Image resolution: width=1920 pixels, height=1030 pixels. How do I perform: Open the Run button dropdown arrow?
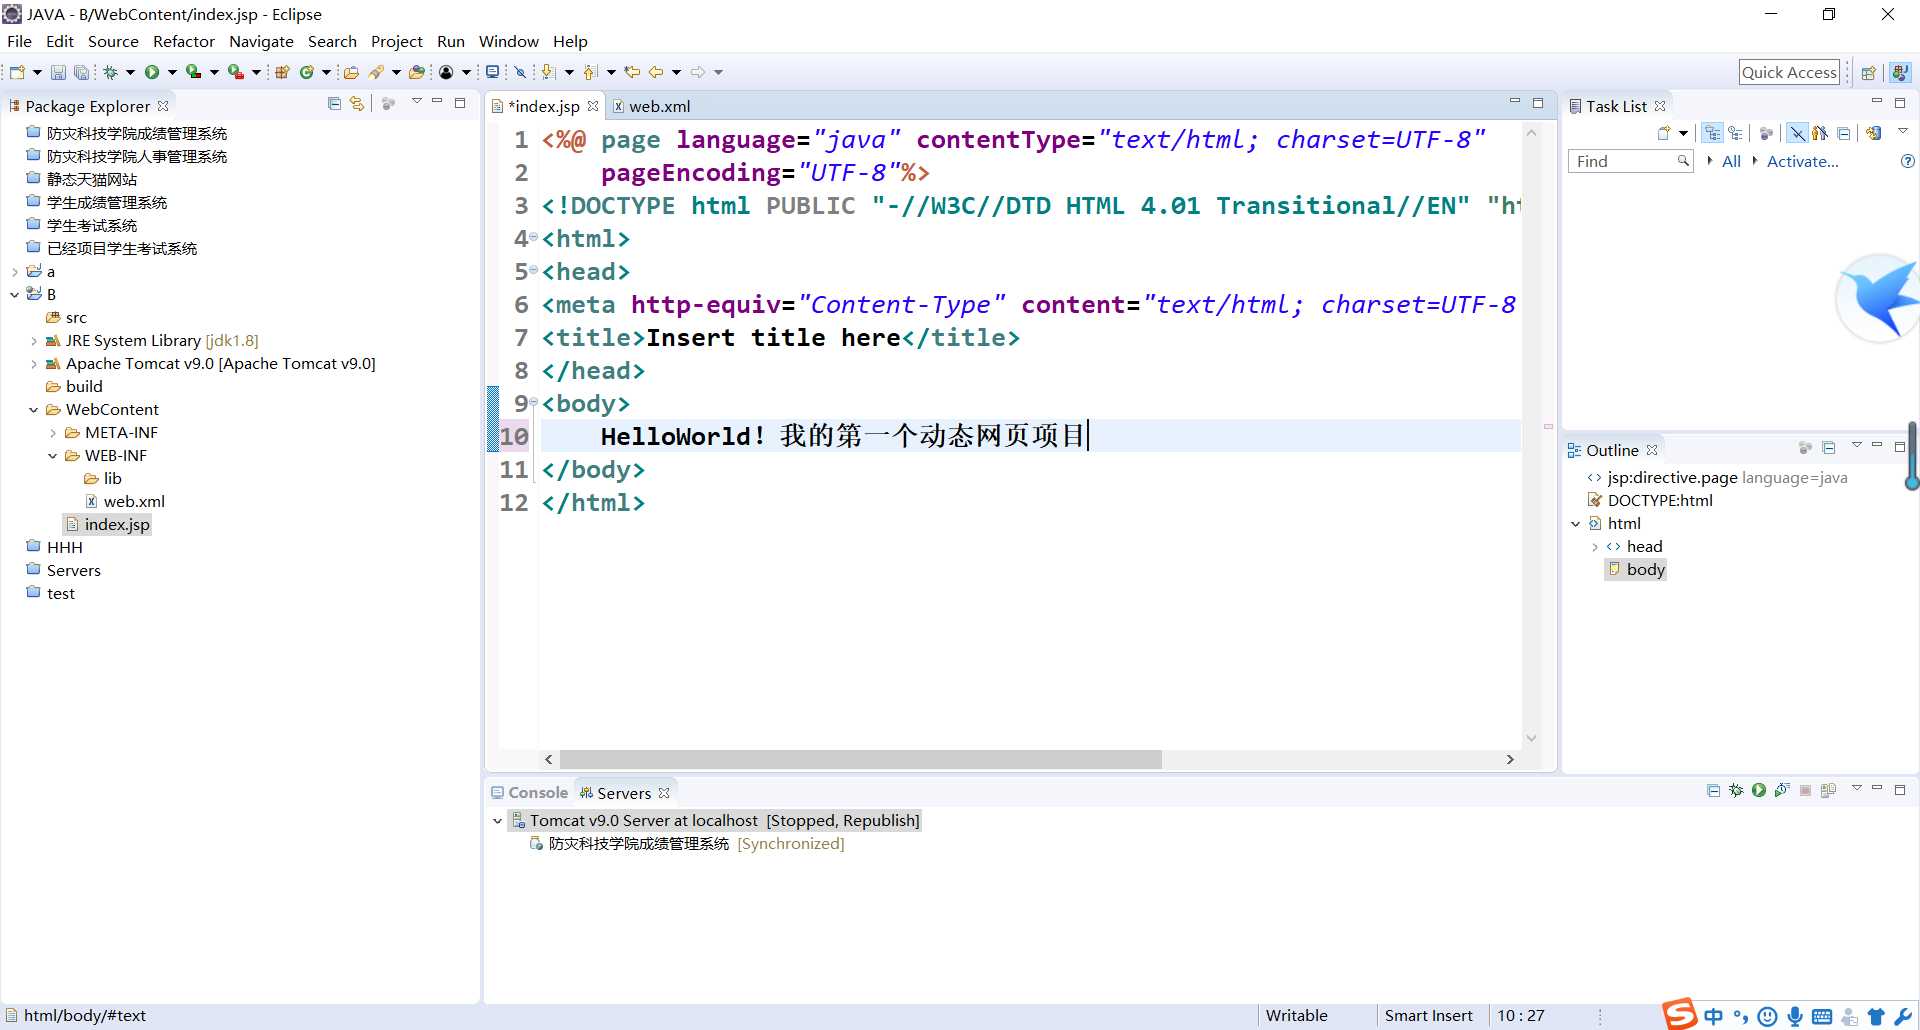pyautogui.click(x=172, y=72)
